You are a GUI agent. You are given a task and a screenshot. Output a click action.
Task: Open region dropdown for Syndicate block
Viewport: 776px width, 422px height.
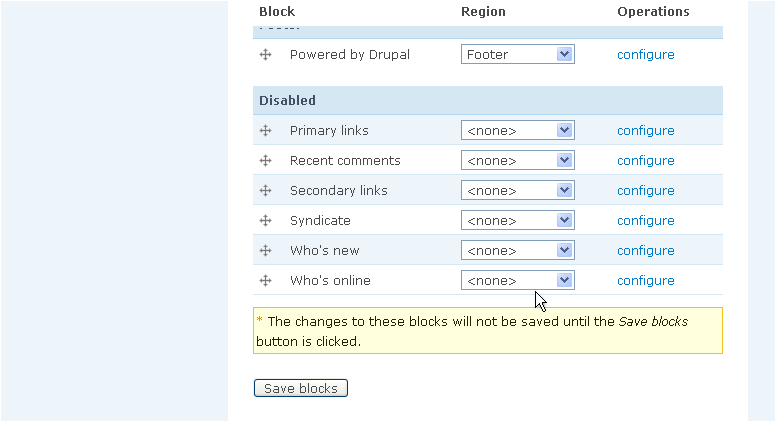point(518,221)
